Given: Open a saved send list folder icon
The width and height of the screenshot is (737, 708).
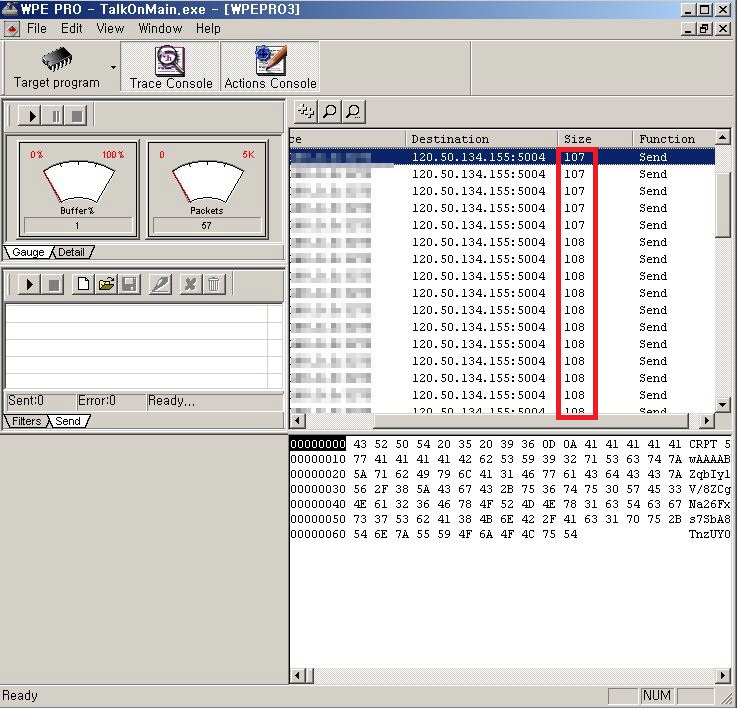Looking at the screenshot, I should click(106, 284).
